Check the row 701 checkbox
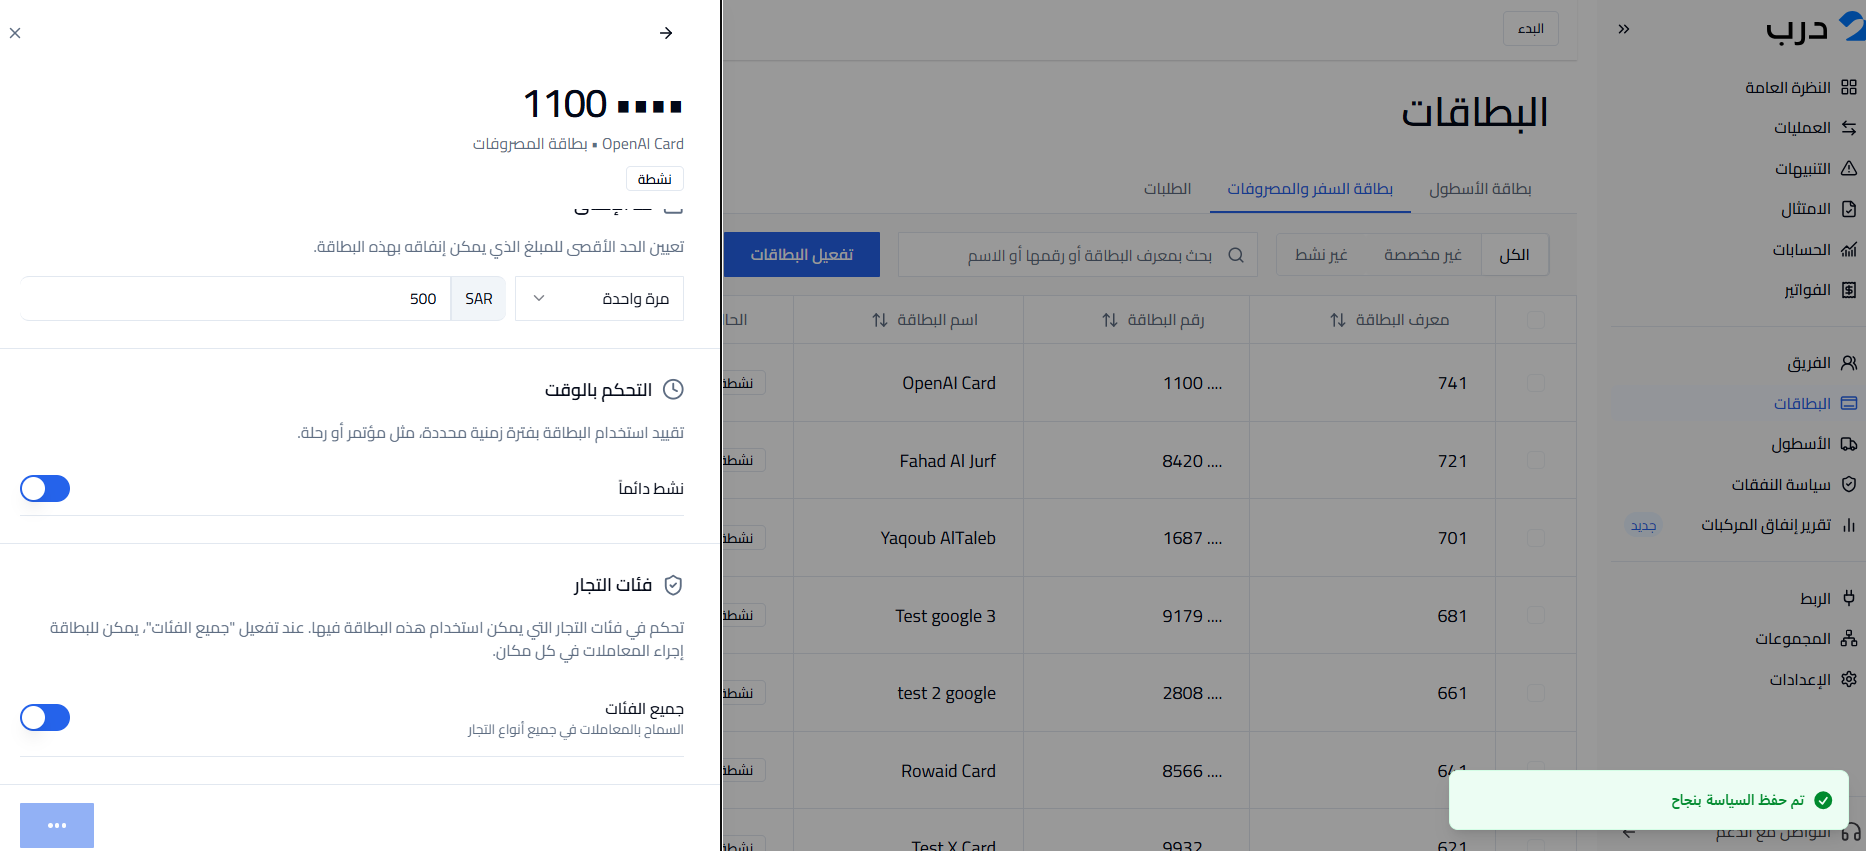The width and height of the screenshot is (1866, 851). coord(1536,538)
